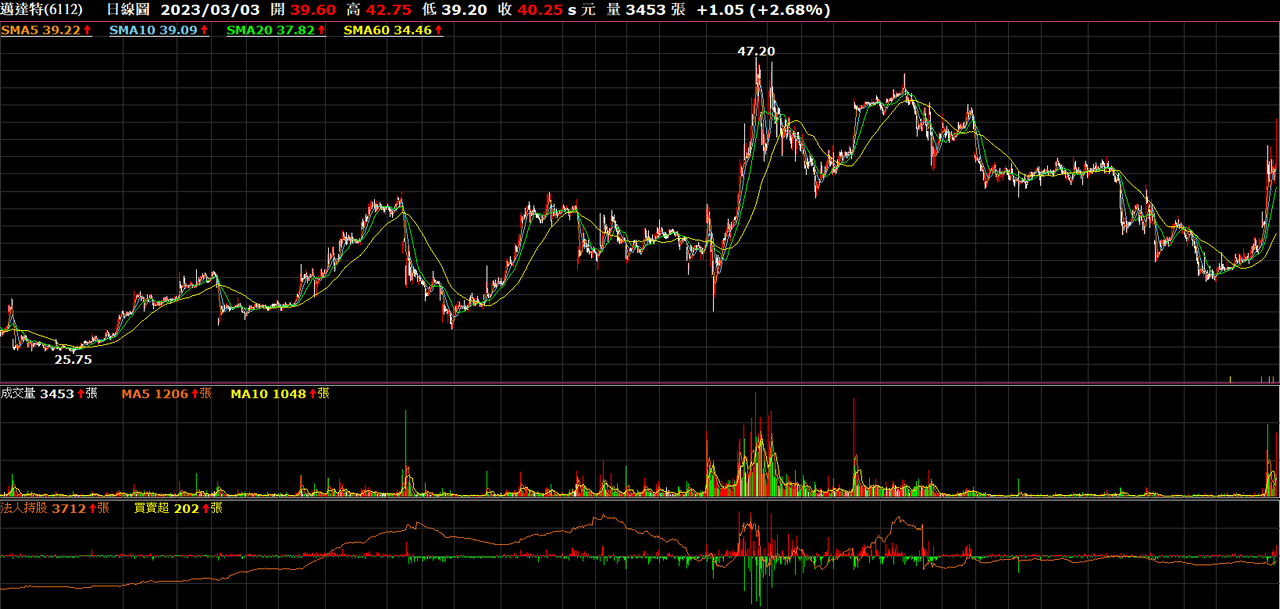This screenshot has height=609, width=1280.
Task: Select the SMA10 39.09 indicator label
Action: point(159,31)
